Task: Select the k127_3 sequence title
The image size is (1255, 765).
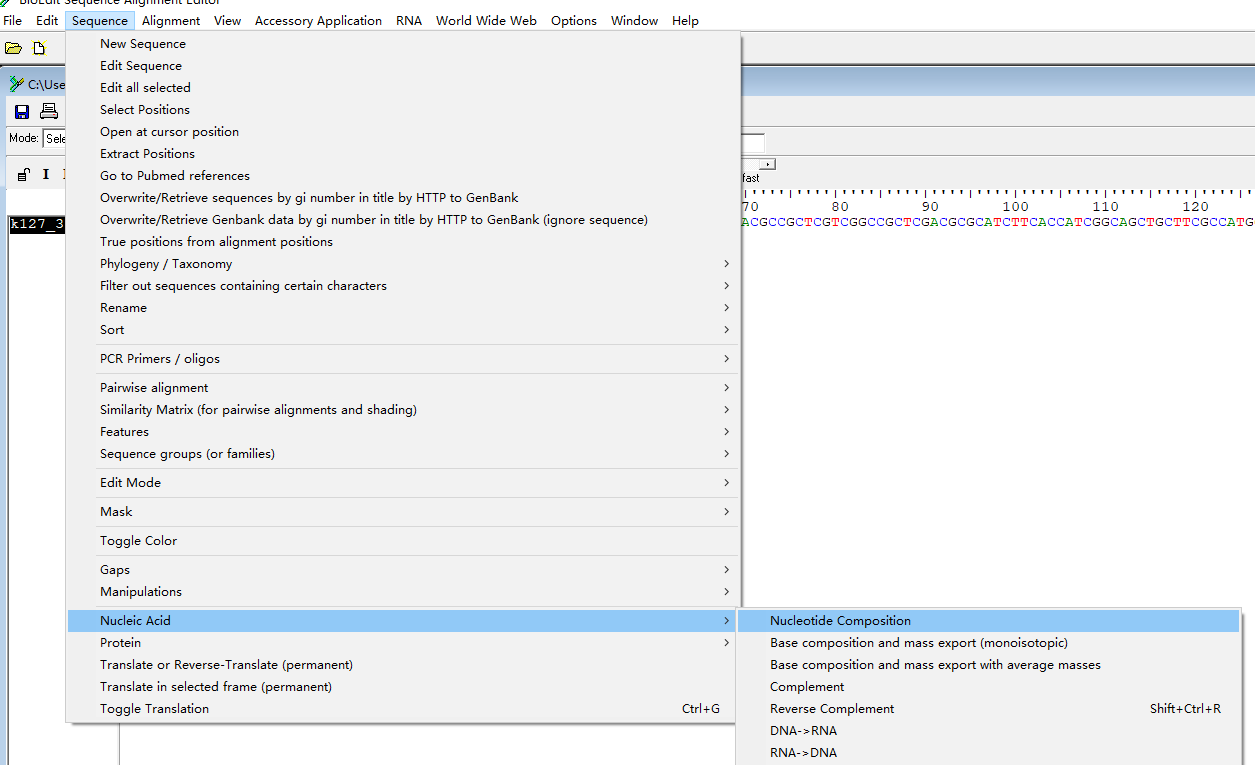Action: pos(37,224)
